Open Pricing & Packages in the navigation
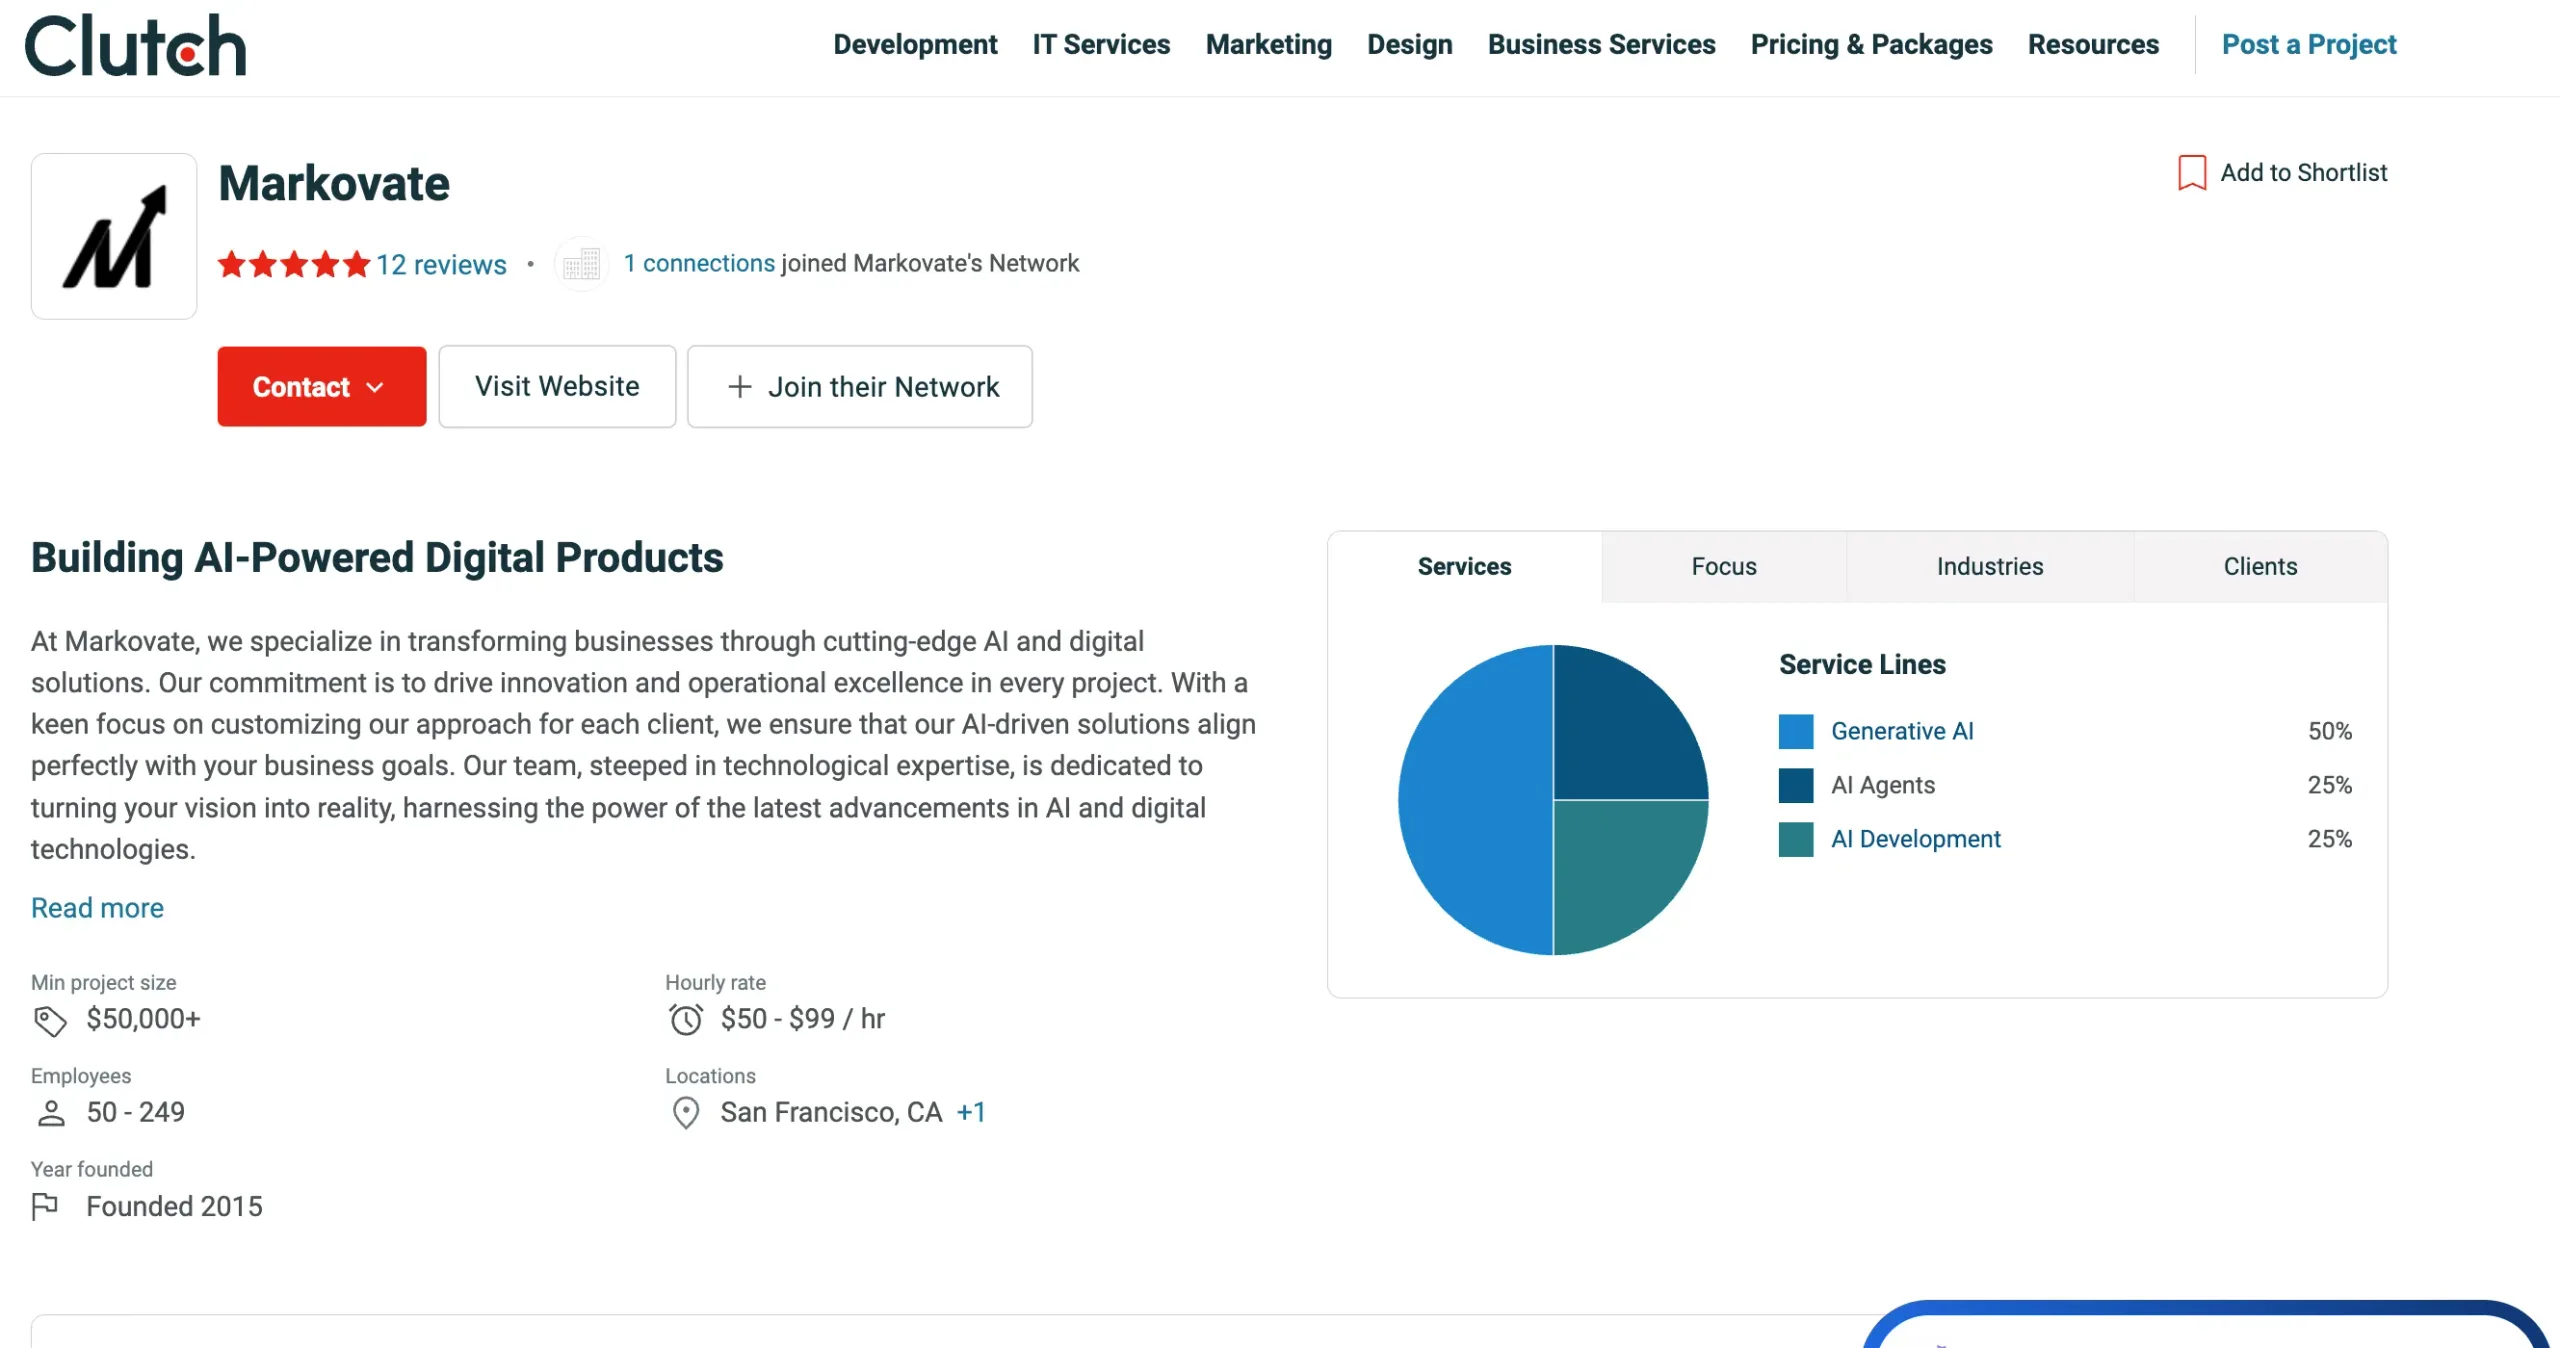Image resolution: width=2560 pixels, height=1348 pixels. 1871,44
